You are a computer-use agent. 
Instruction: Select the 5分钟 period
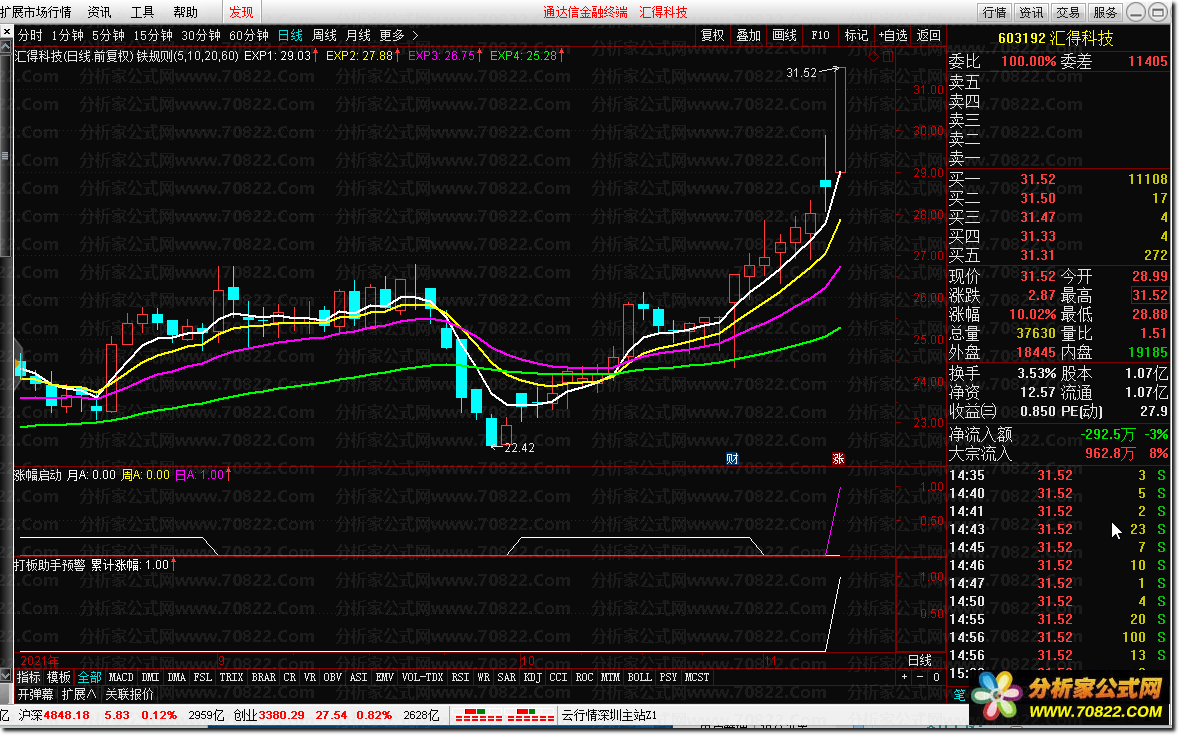(x=108, y=35)
